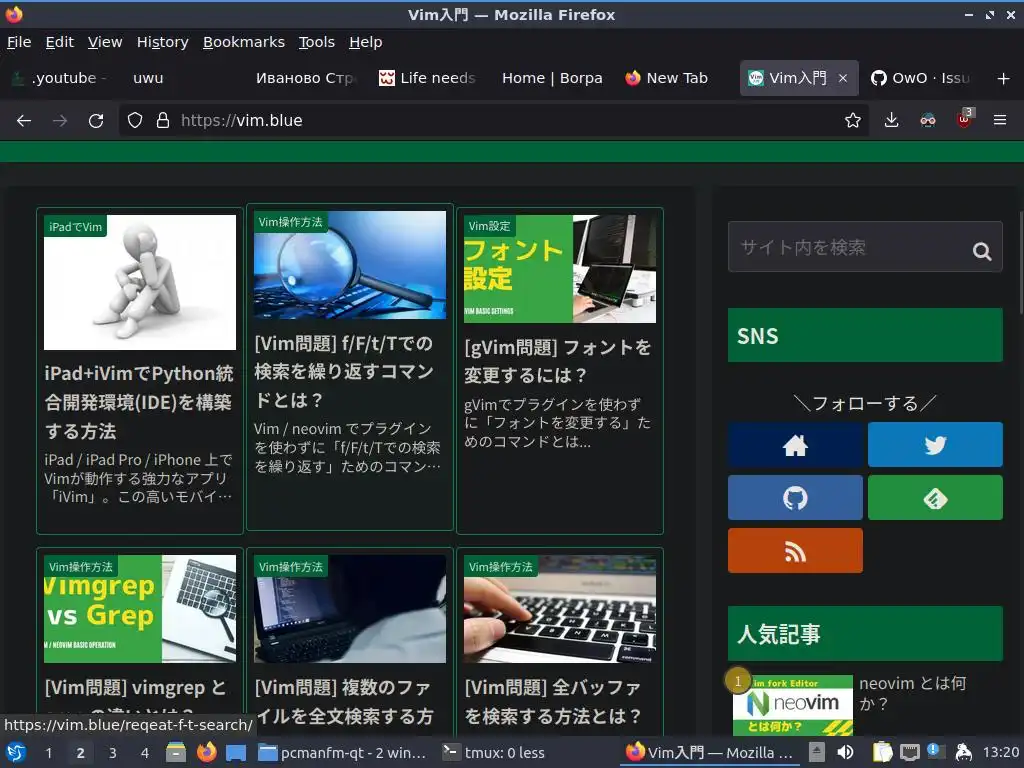Open the File menu
The height and width of the screenshot is (768, 1024).
point(19,42)
